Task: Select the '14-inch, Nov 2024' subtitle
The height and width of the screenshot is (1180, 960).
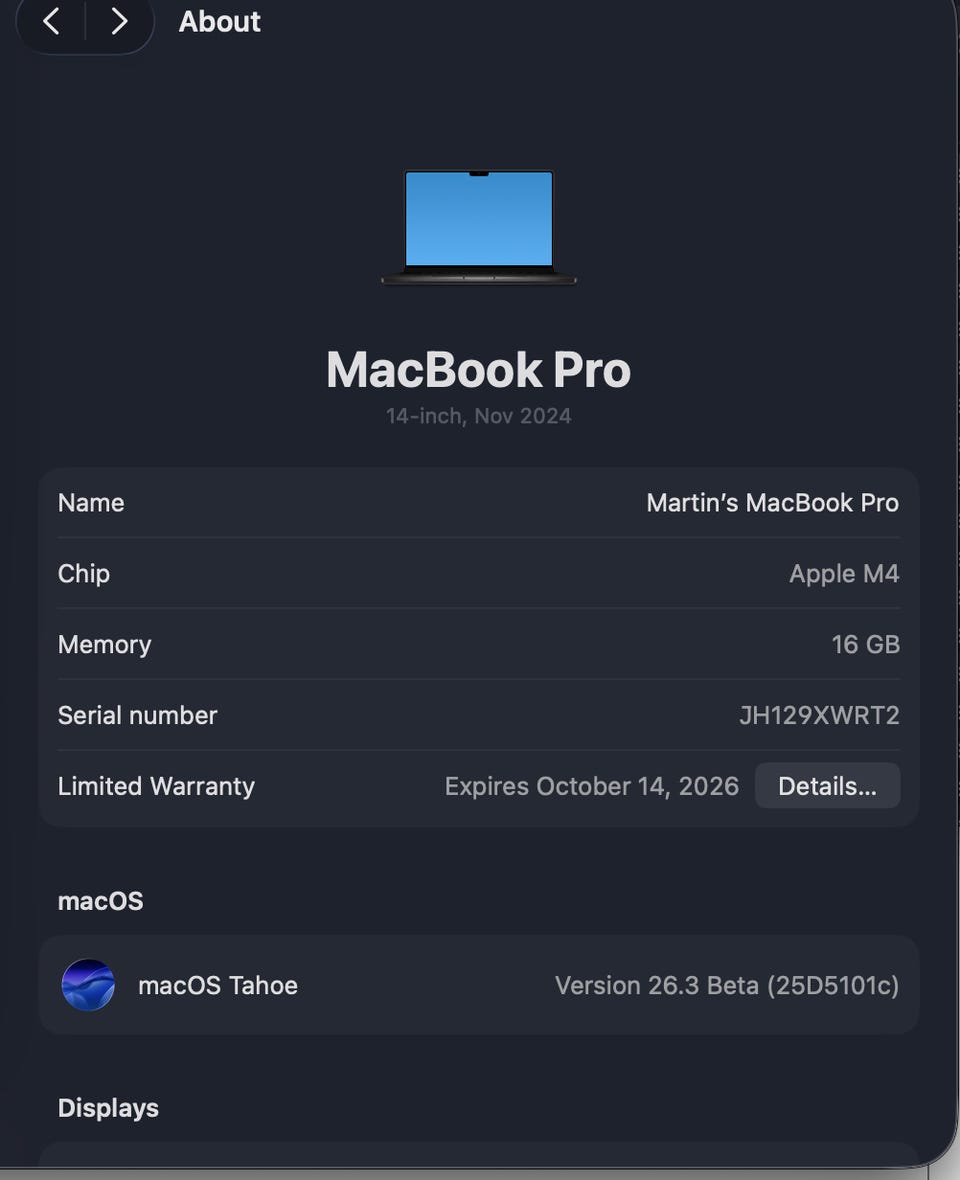Action: (478, 416)
